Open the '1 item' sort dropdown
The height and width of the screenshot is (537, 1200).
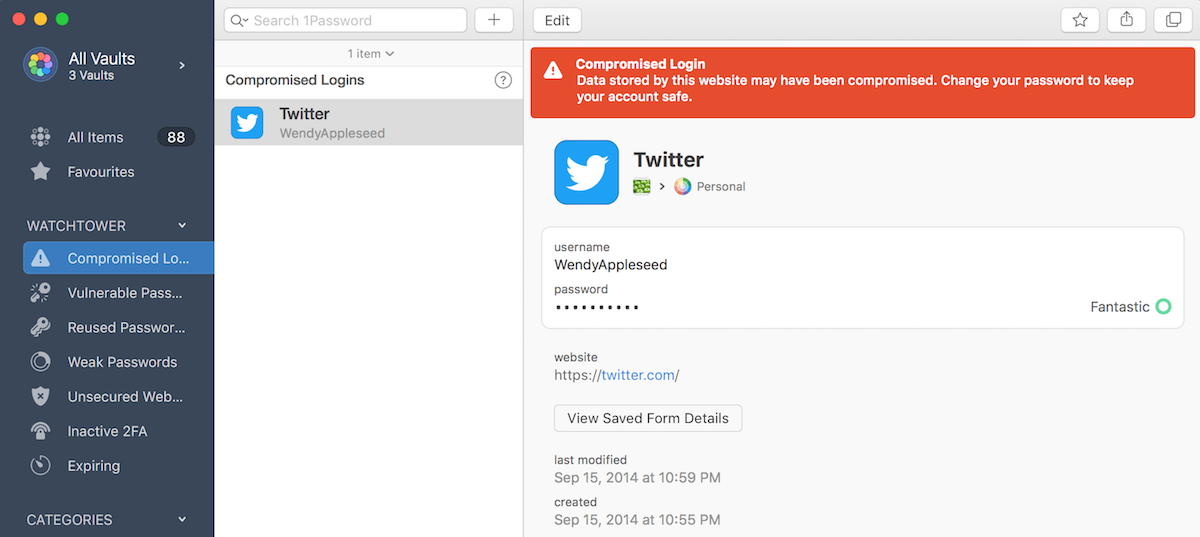[x=370, y=53]
